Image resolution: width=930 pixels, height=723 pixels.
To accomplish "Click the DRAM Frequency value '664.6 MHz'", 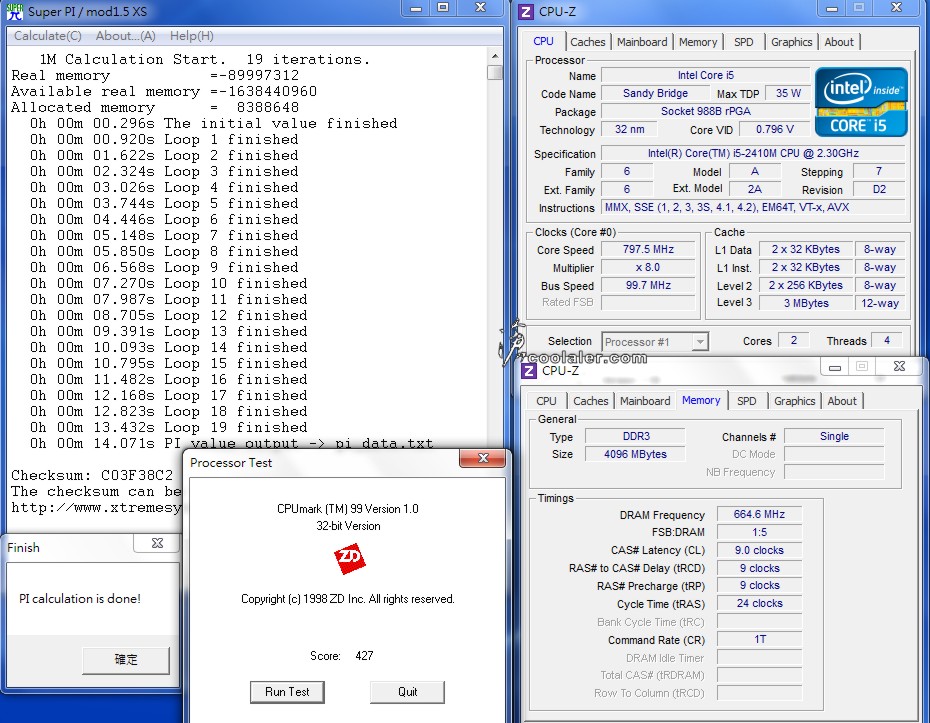I will pos(759,514).
